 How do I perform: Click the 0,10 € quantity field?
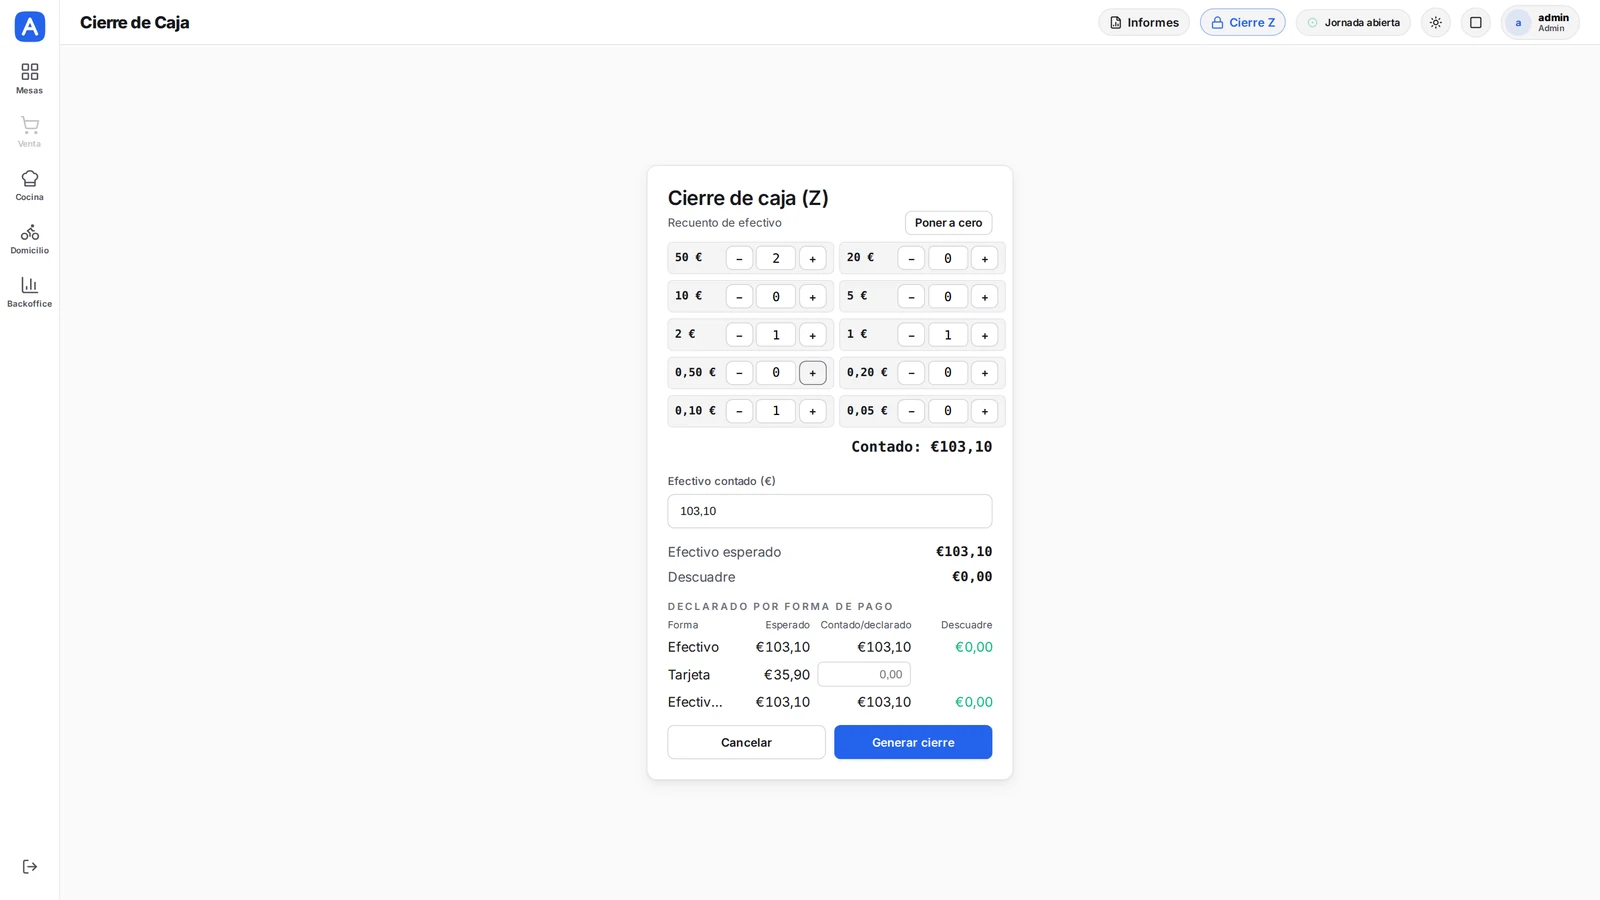(x=776, y=411)
